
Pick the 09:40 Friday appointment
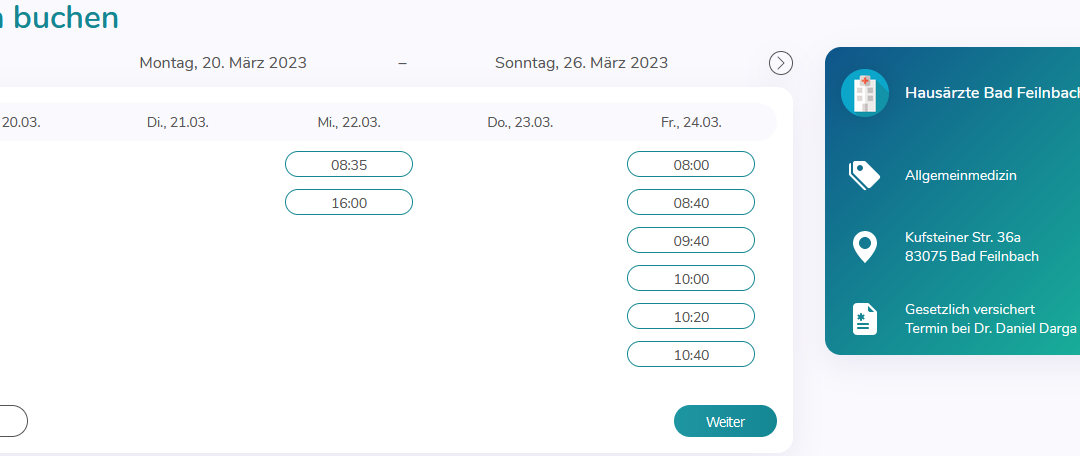[x=691, y=240]
